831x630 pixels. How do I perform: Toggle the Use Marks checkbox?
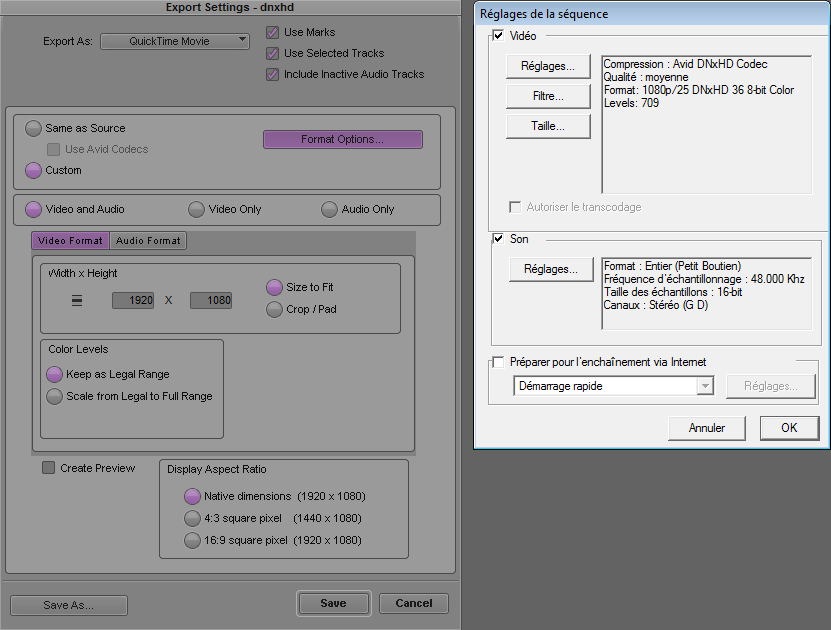pos(272,33)
